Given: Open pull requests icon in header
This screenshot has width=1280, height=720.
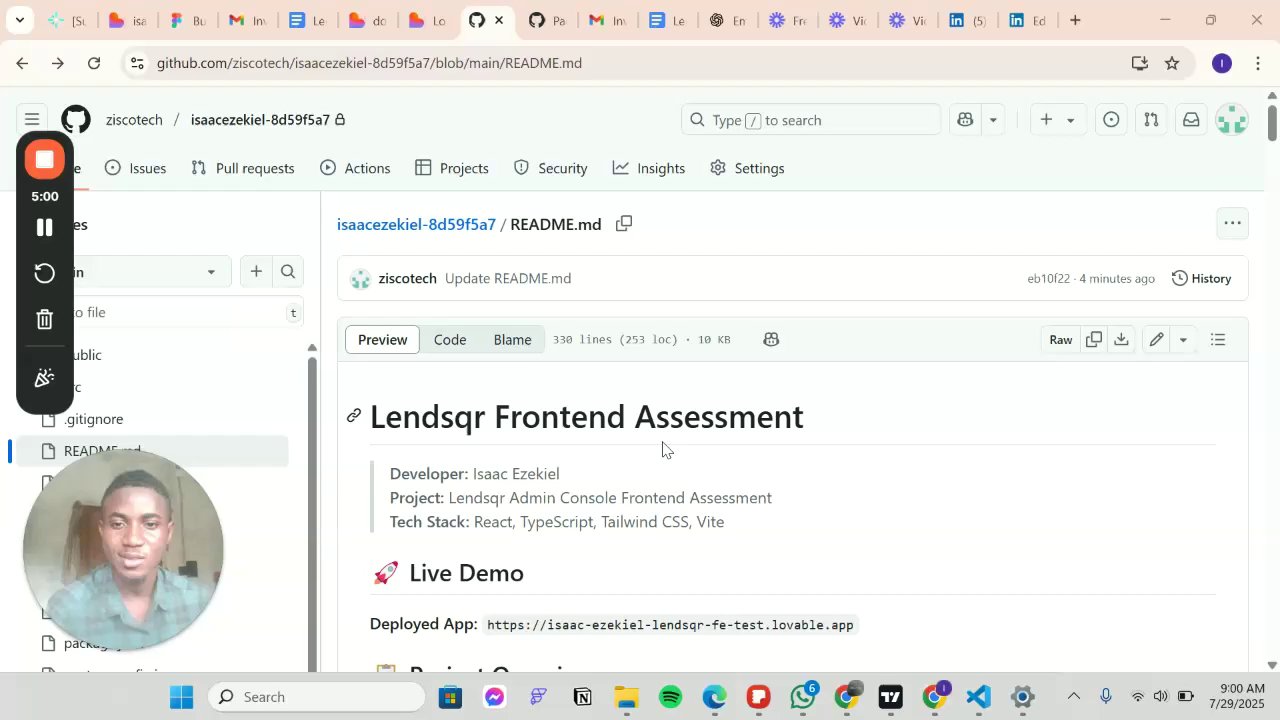Looking at the screenshot, I should 1151,120.
